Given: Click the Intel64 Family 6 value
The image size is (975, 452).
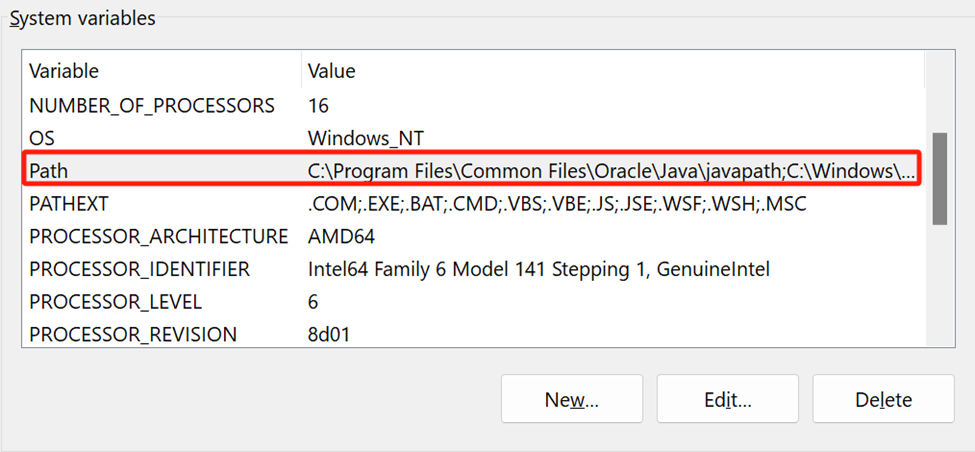Looking at the screenshot, I should tap(538, 269).
